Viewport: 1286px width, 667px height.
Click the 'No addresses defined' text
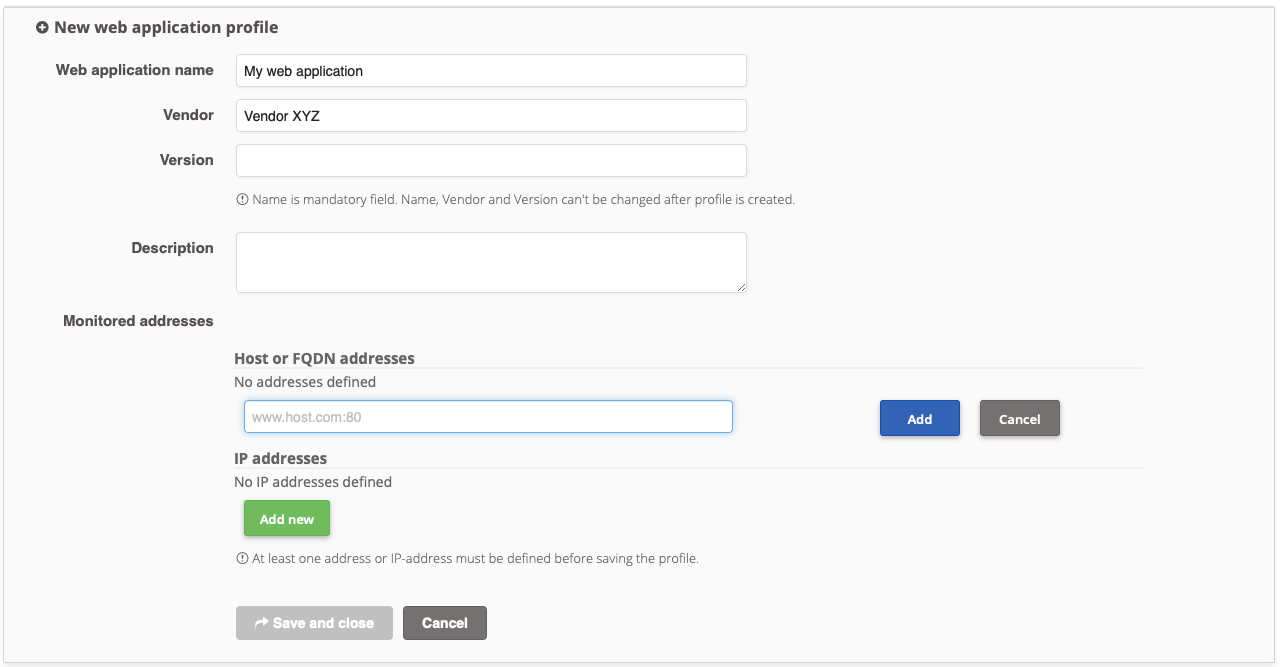(305, 382)
